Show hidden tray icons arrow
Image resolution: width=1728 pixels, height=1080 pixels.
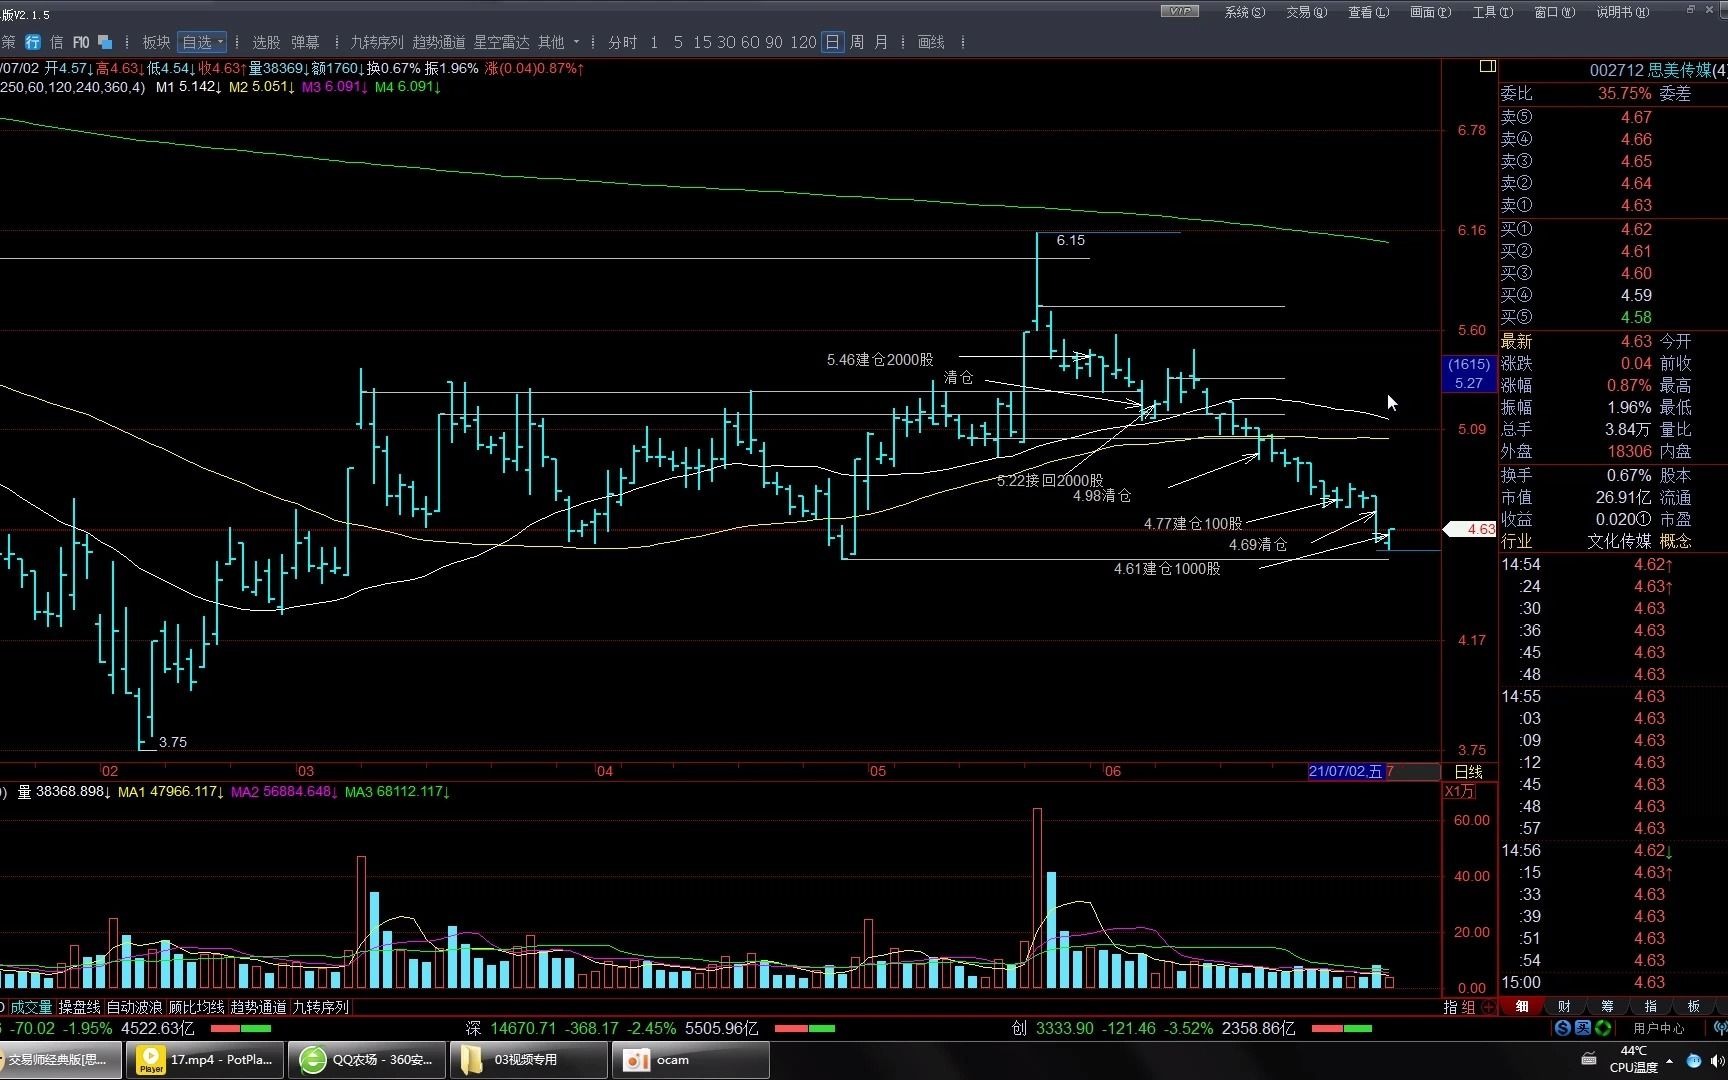pyautogui.click(x=1671, y=1061)
